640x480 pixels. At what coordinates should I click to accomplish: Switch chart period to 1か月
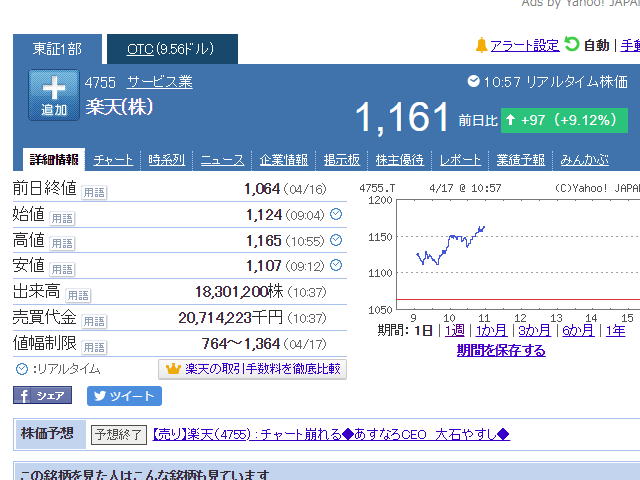tap(491, 330)
